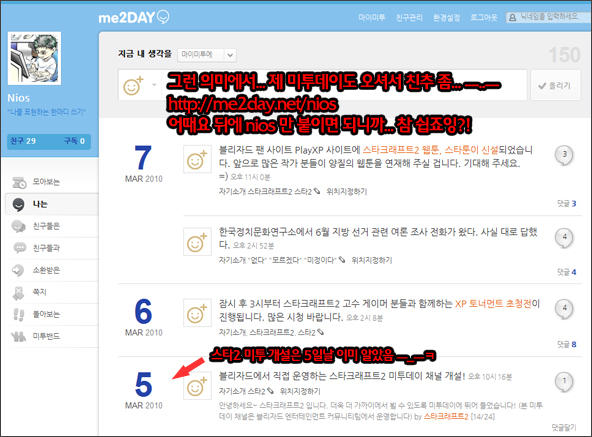
Task: Click the metoo bubble on the 한국정치문화연구소 post
Action: (x=564, y=238)
